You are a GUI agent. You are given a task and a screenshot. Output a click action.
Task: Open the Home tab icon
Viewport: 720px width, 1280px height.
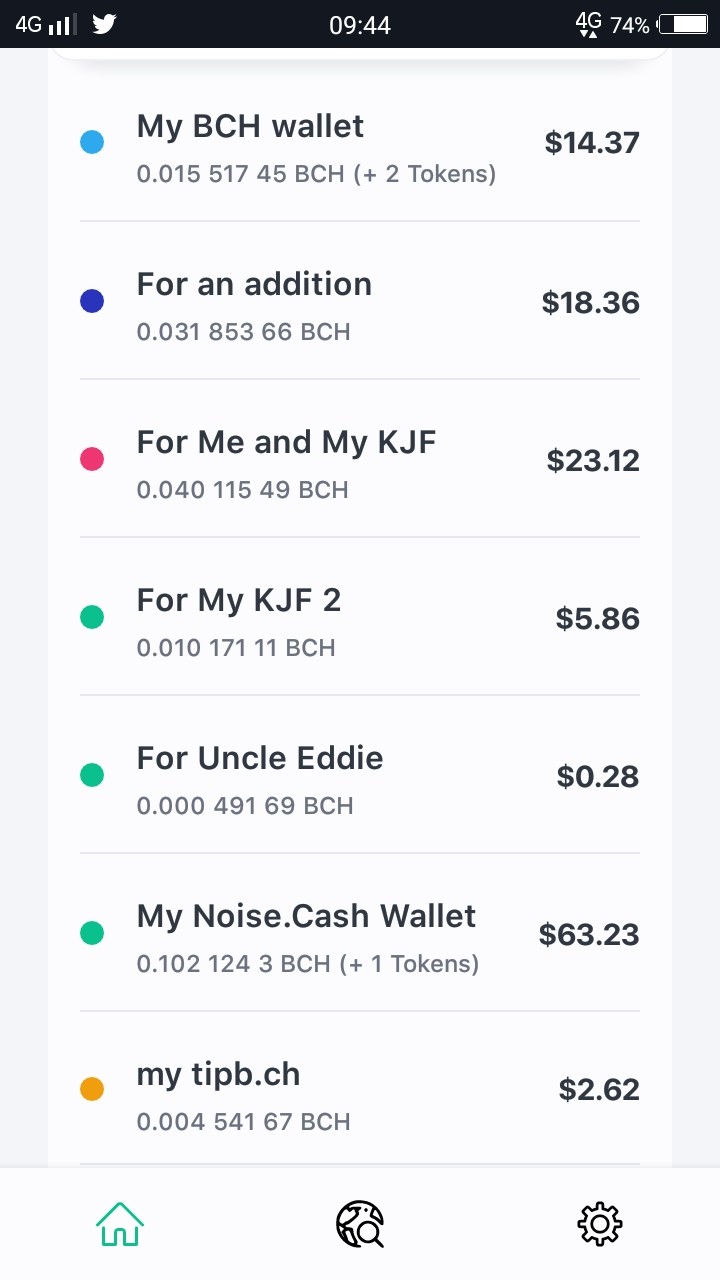(119, 1223)
